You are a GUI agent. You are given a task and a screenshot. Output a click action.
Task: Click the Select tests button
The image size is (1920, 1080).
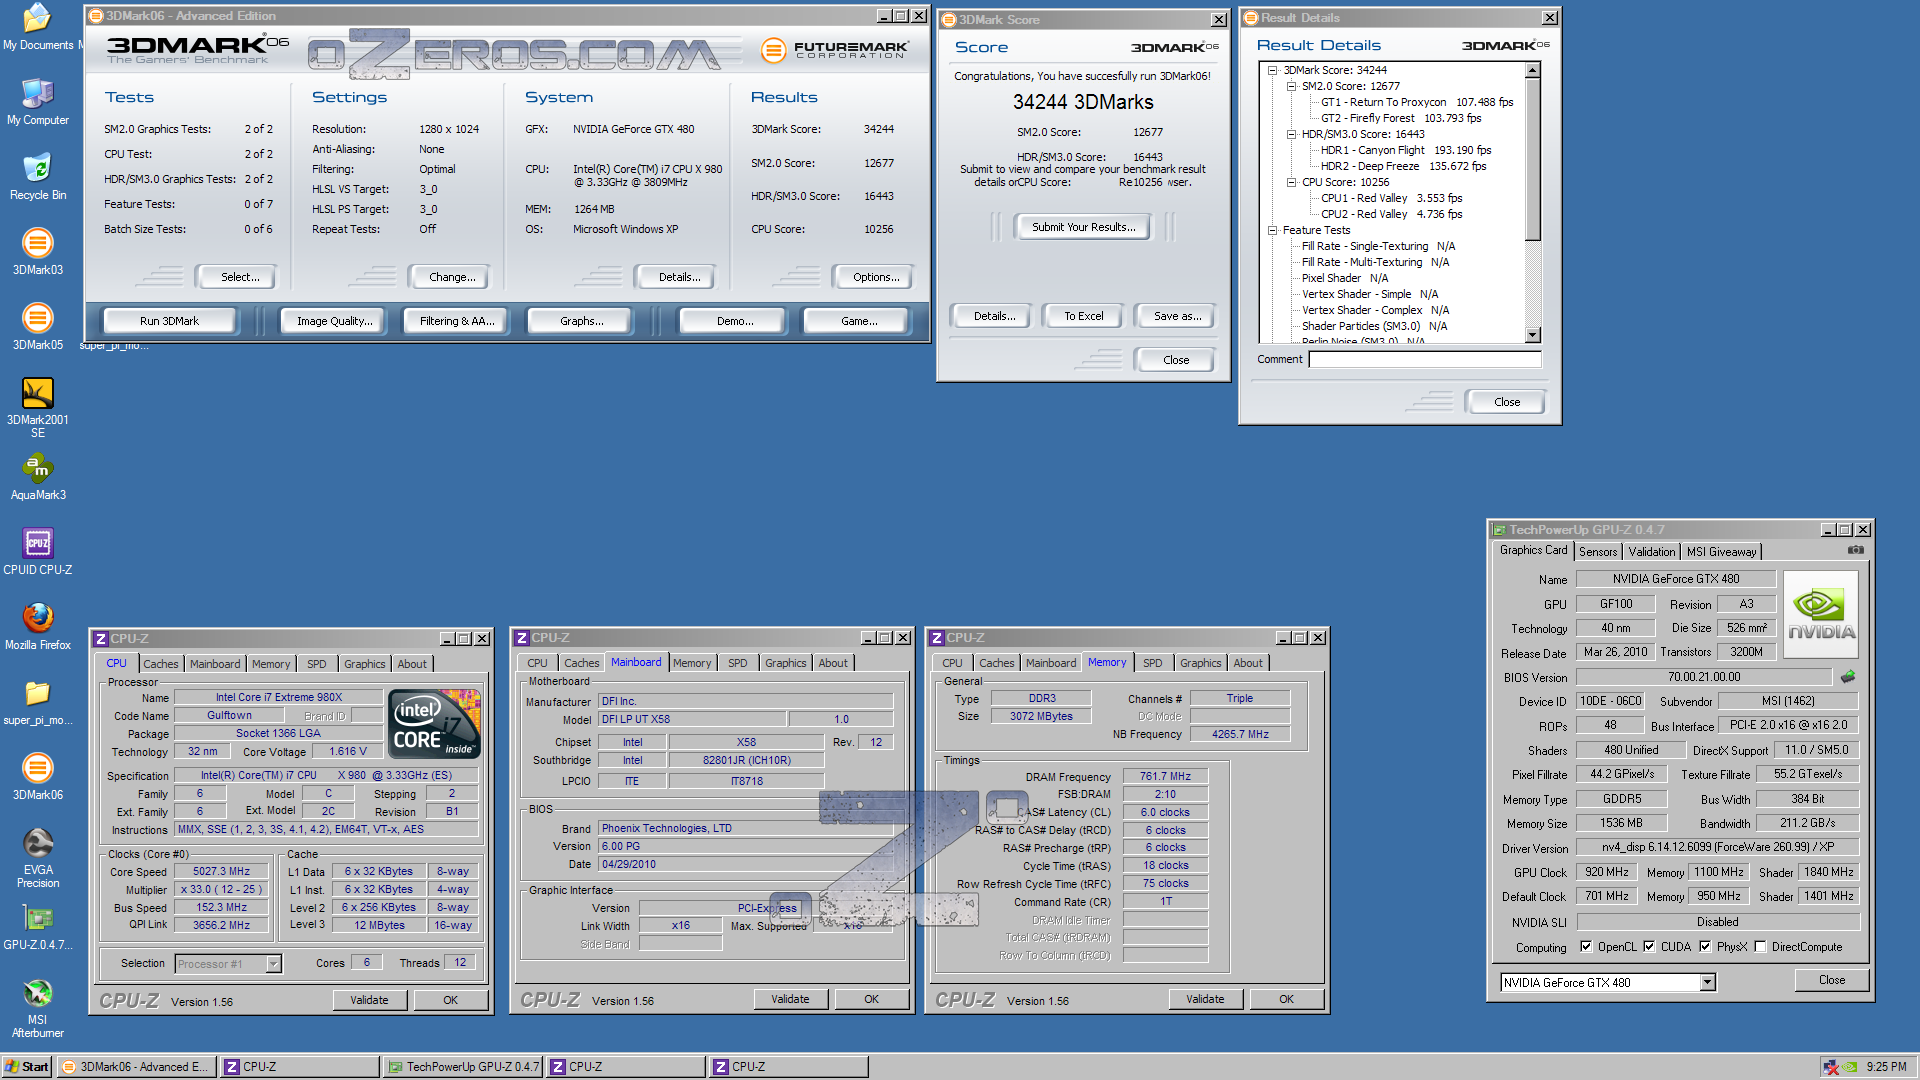239,277
